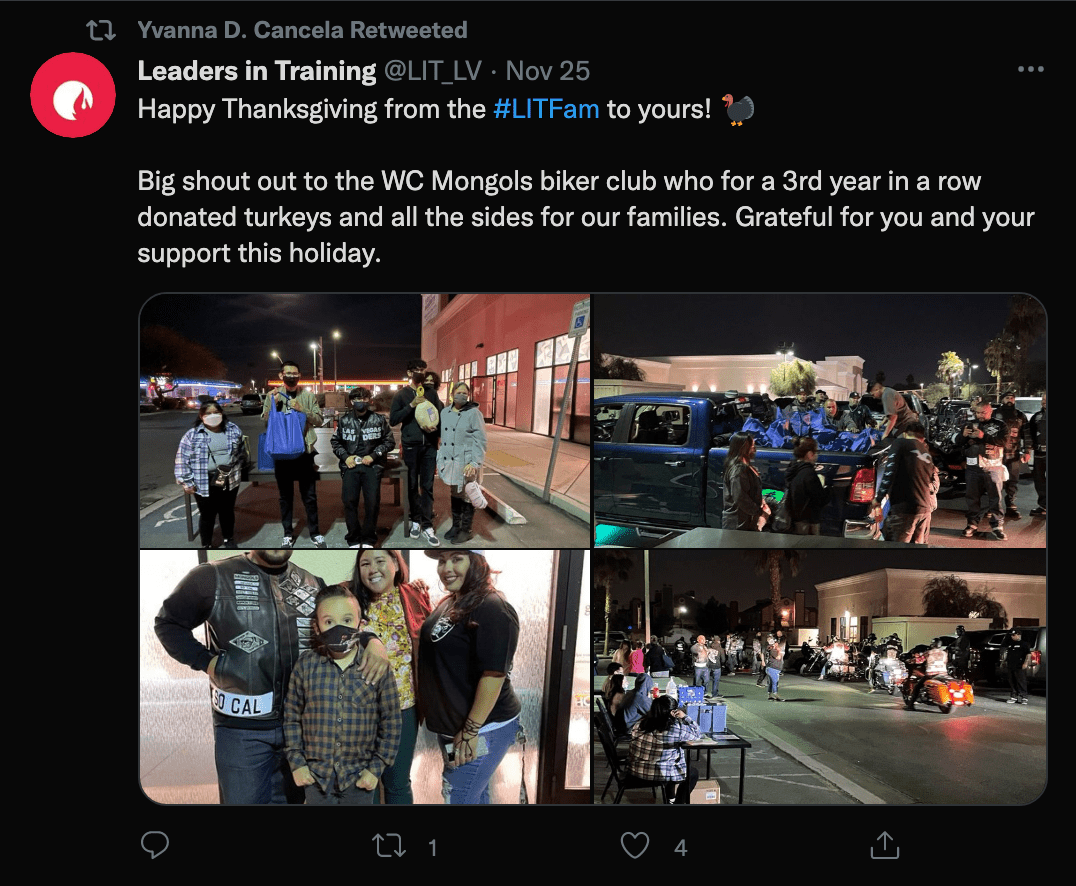Open the #LITFam hashtag link
The width and height of the screenshot is (1076, 886).
coord(546,109)
